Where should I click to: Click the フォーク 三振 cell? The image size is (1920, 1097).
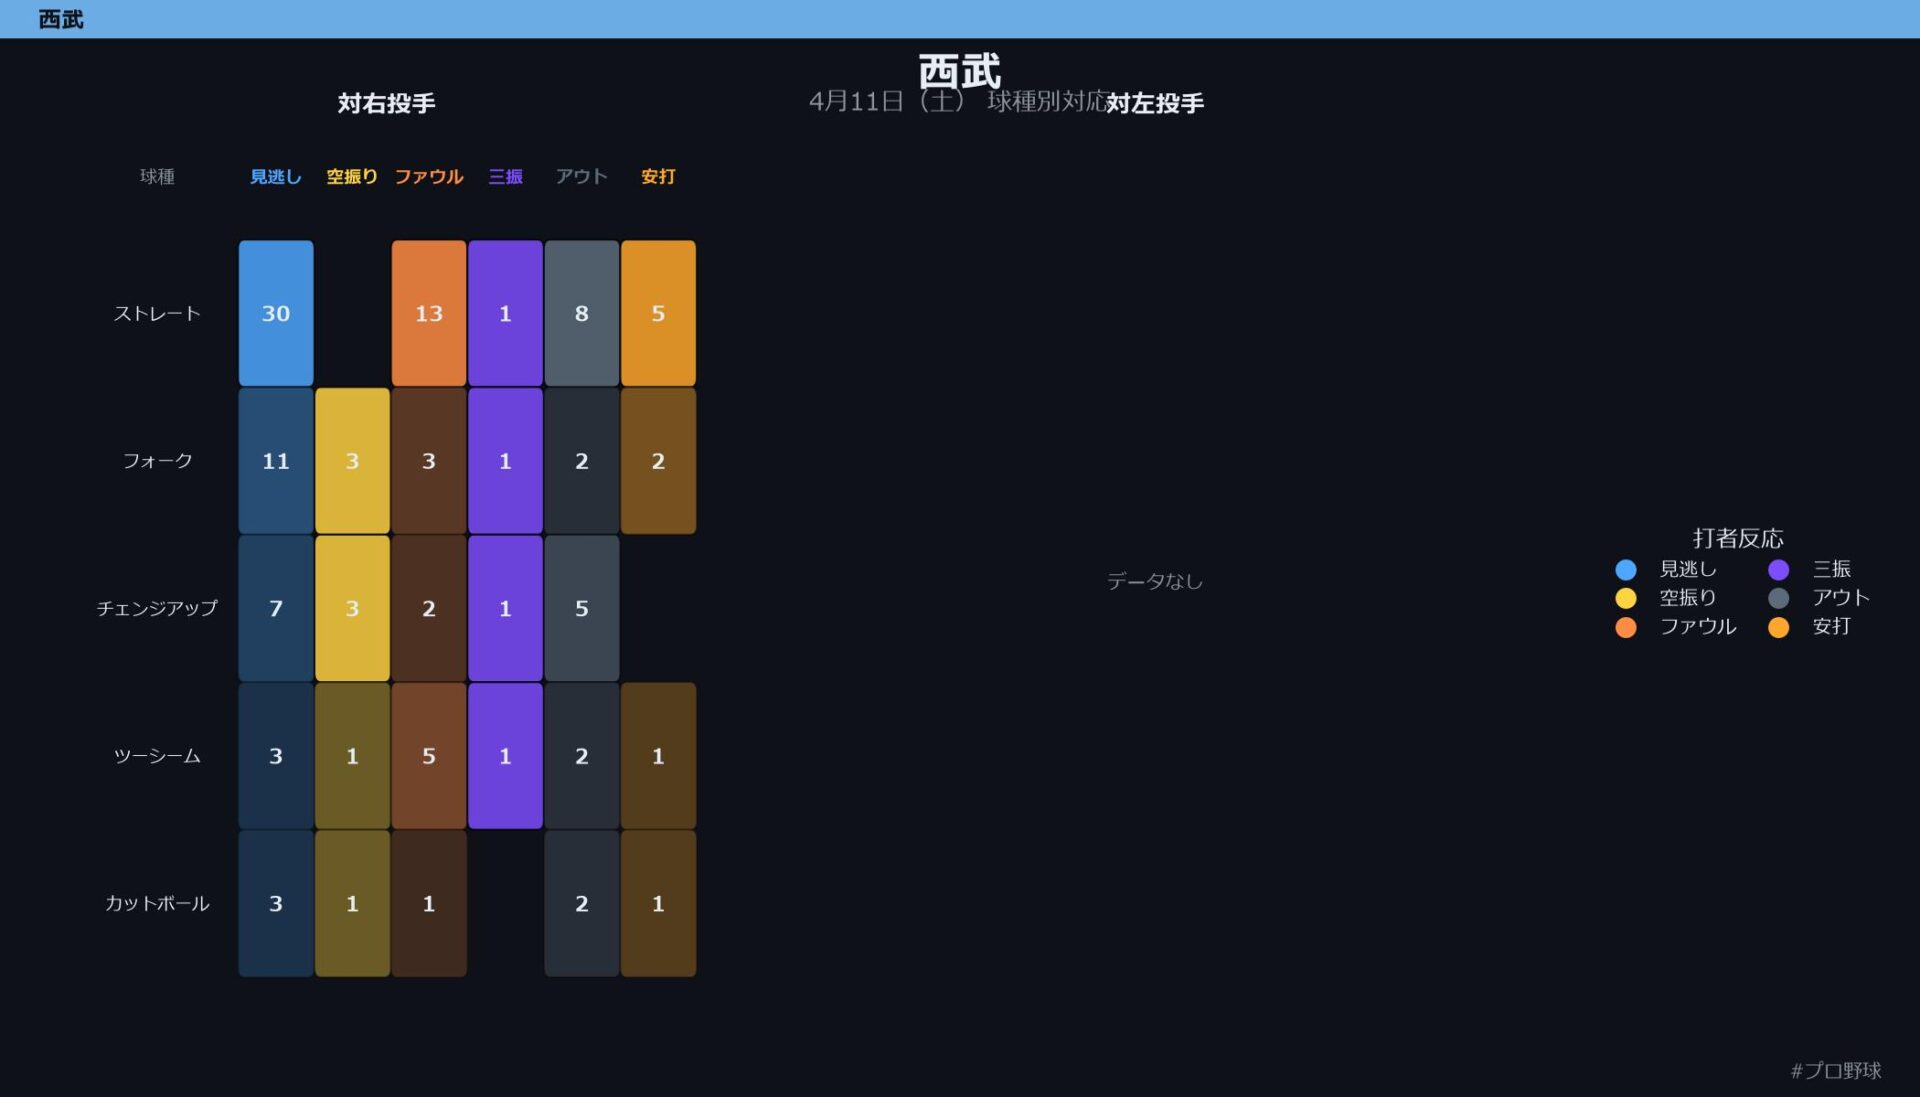[x=505, y=461]
